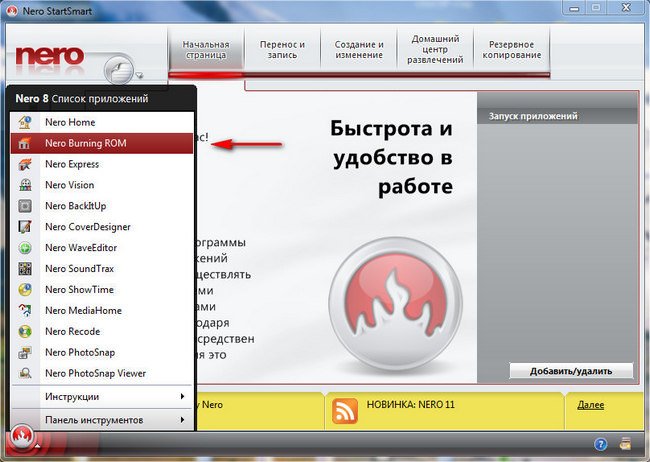Click the Nero PhotoSnap icon
The image size is (650, 462).
point(25,353)
